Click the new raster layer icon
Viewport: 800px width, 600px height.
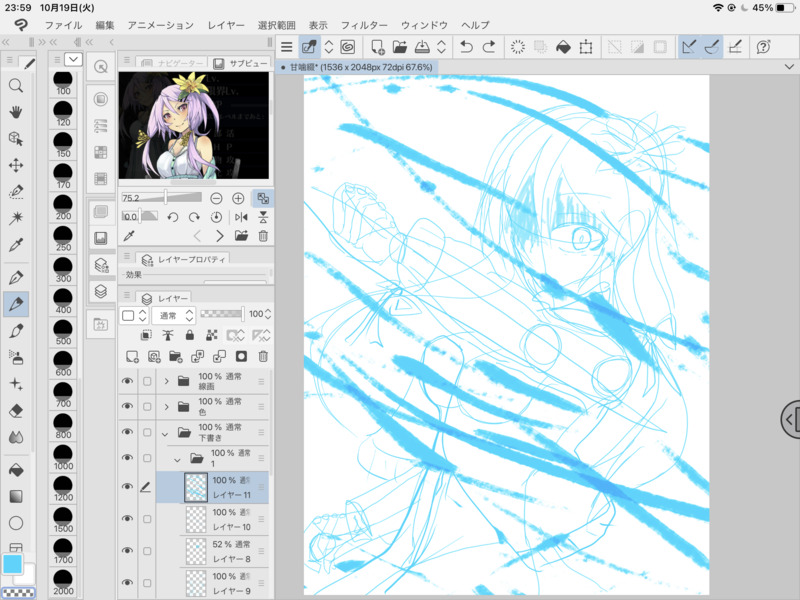[x=131, y=356]
